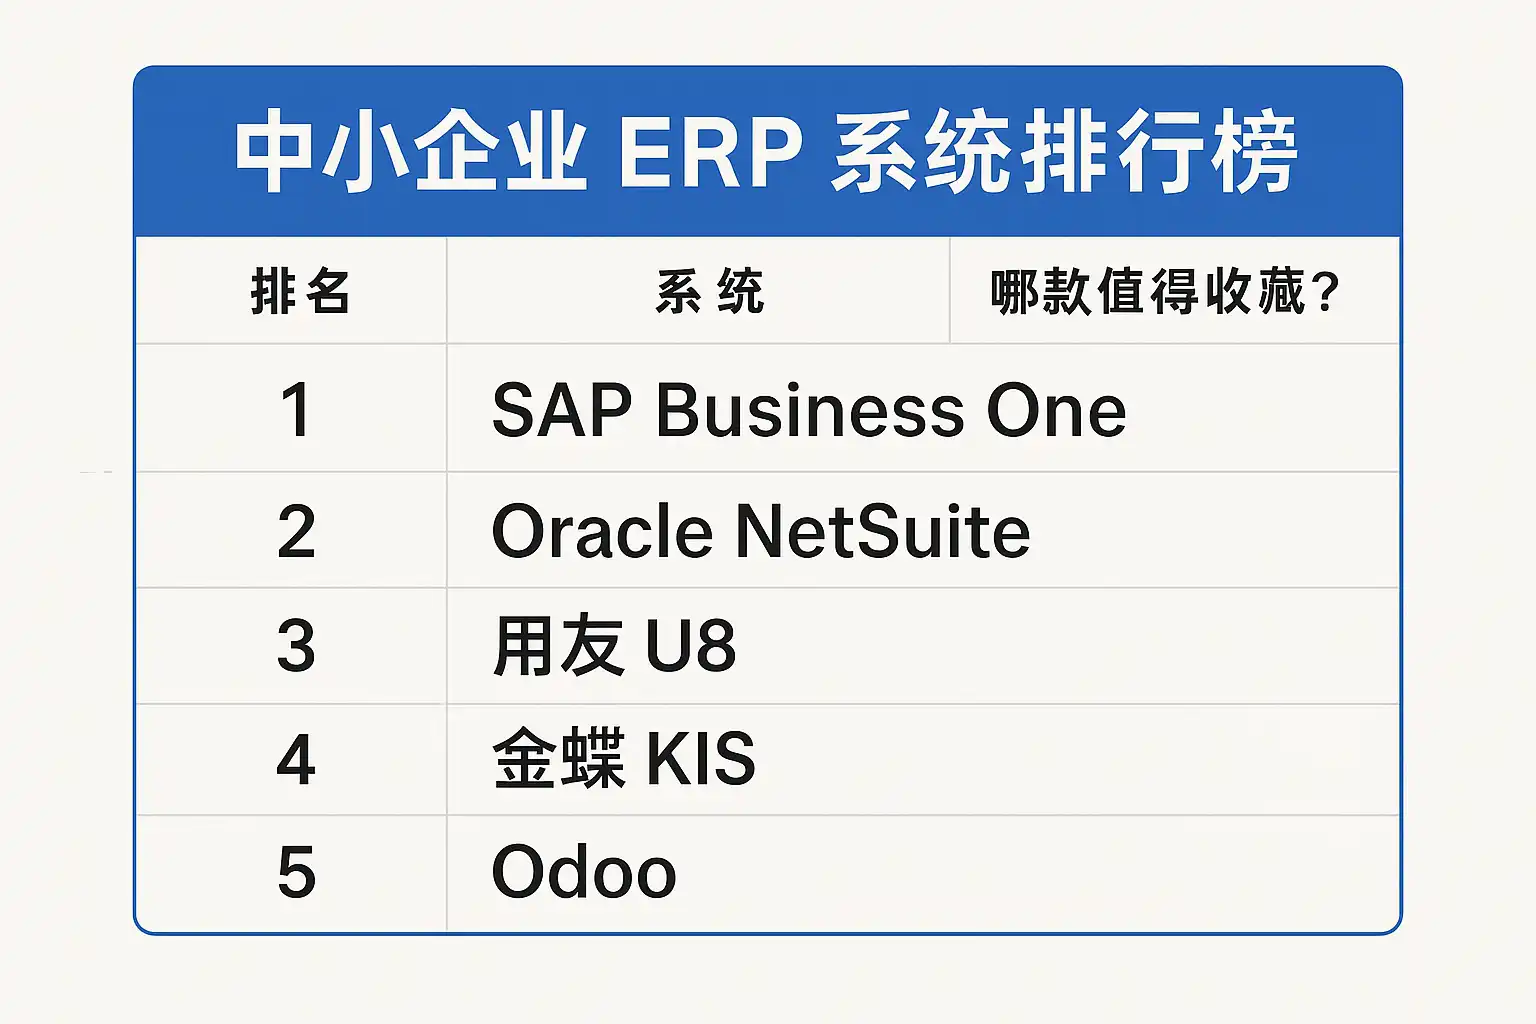
Task: Click the word One in row one
Action: point(1056,410)
